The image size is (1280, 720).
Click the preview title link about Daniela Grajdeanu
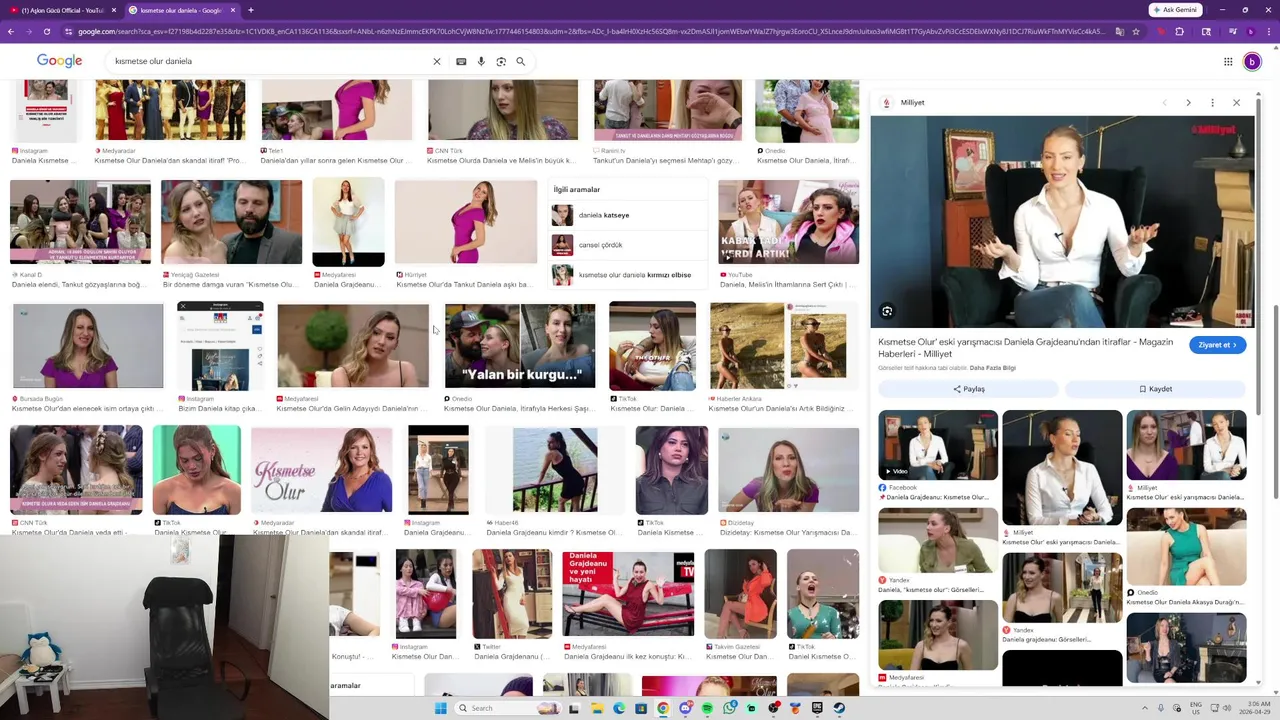[x=1026, y=348]
